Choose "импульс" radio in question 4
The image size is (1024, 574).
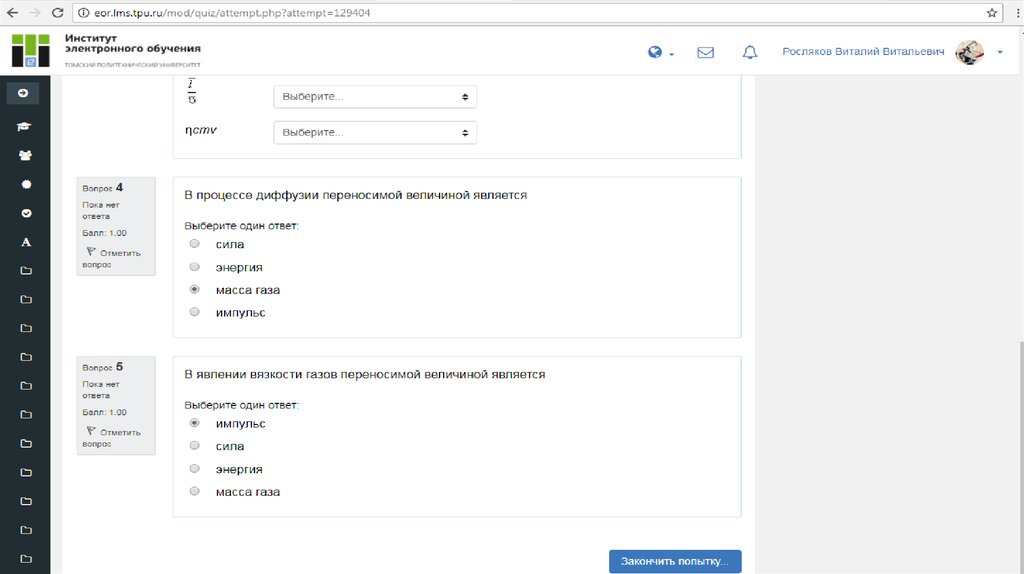click(195, 313)
